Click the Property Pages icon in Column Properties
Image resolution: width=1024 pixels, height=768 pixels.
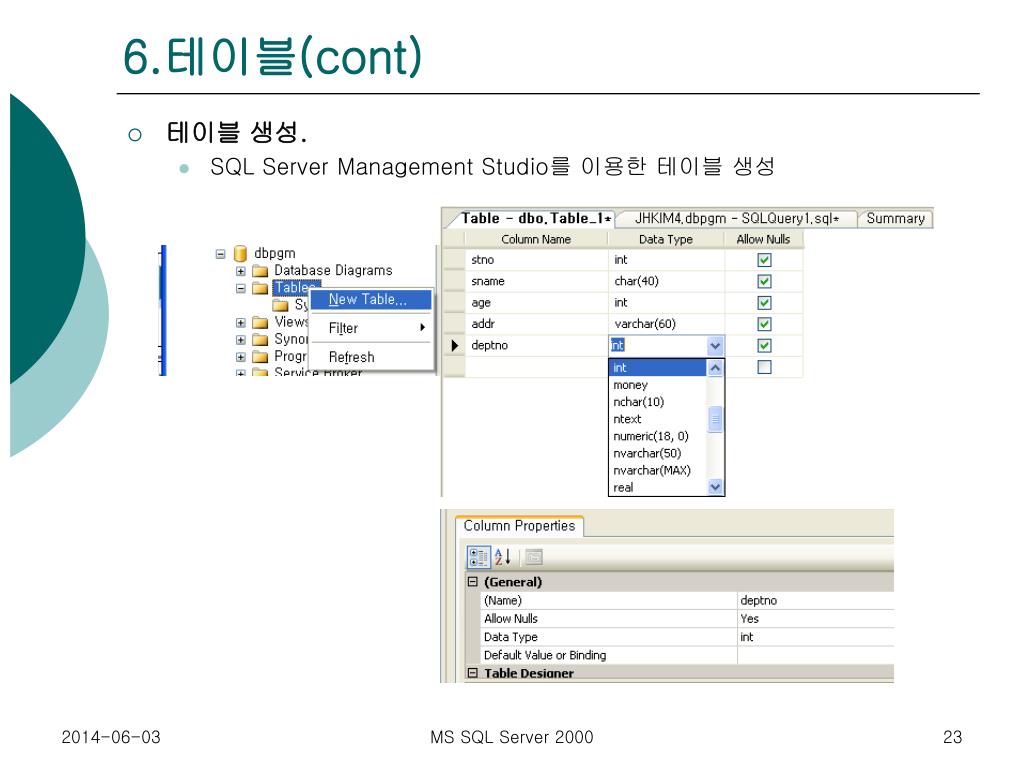click(x=534, y=557)
